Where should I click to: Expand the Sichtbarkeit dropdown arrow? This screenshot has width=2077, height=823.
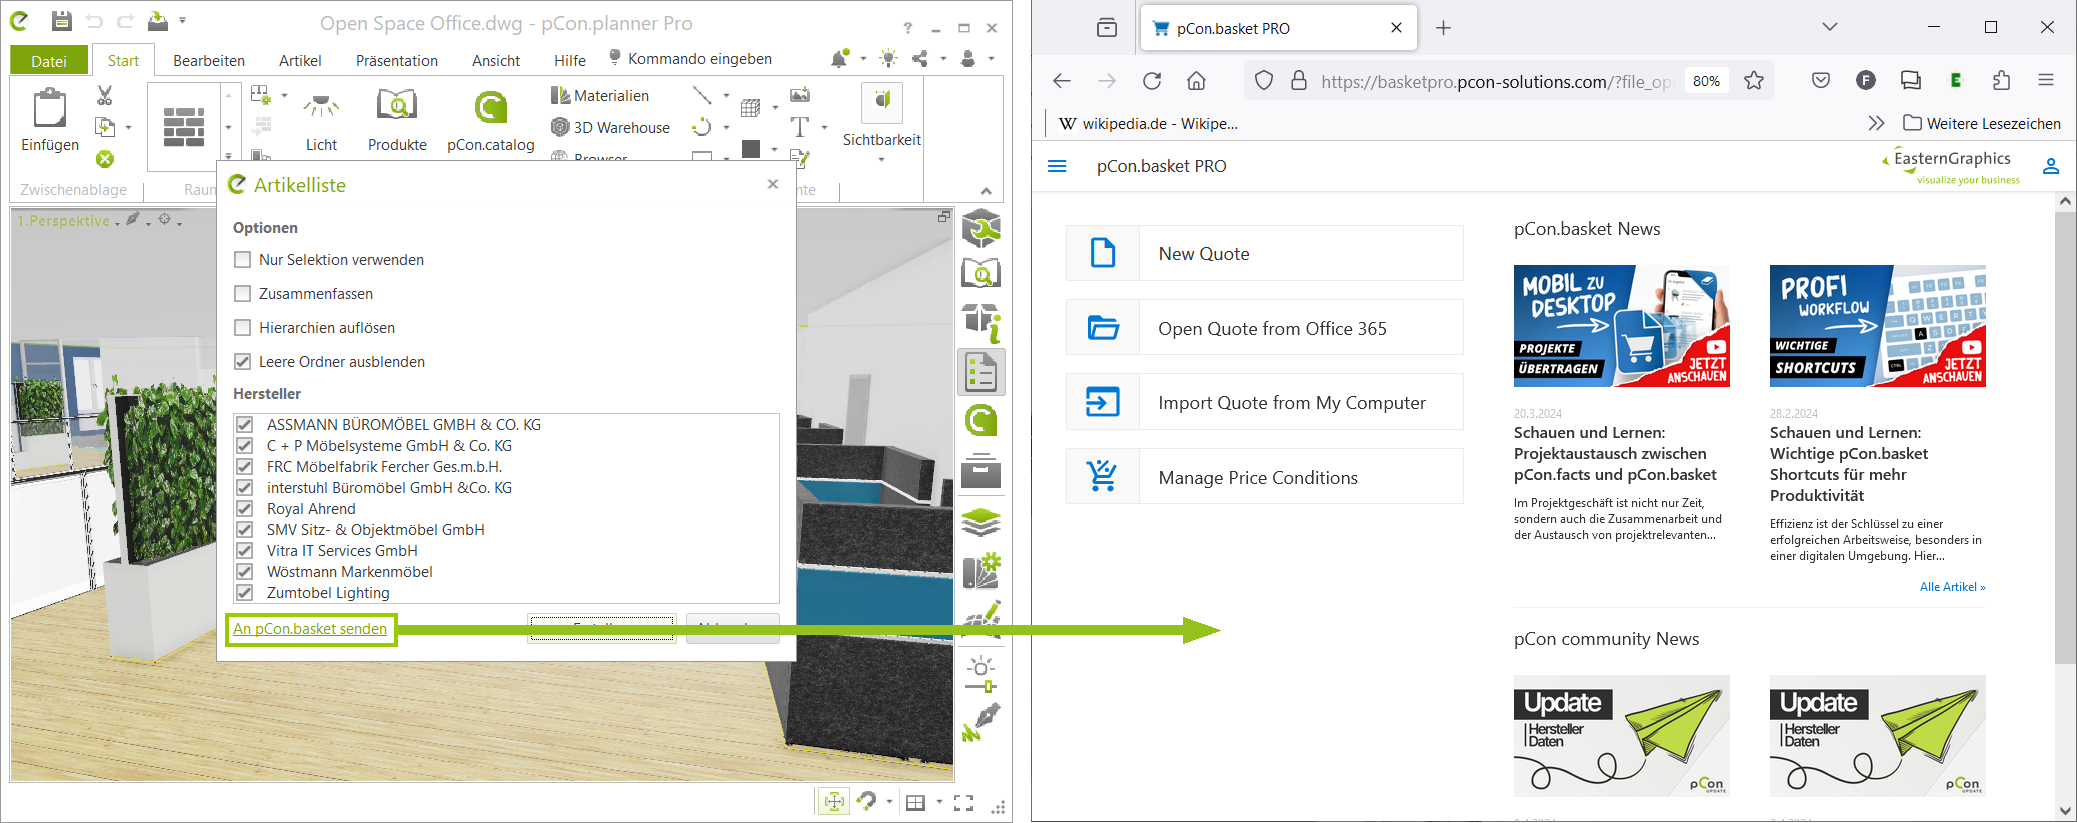tap(881, 160)
